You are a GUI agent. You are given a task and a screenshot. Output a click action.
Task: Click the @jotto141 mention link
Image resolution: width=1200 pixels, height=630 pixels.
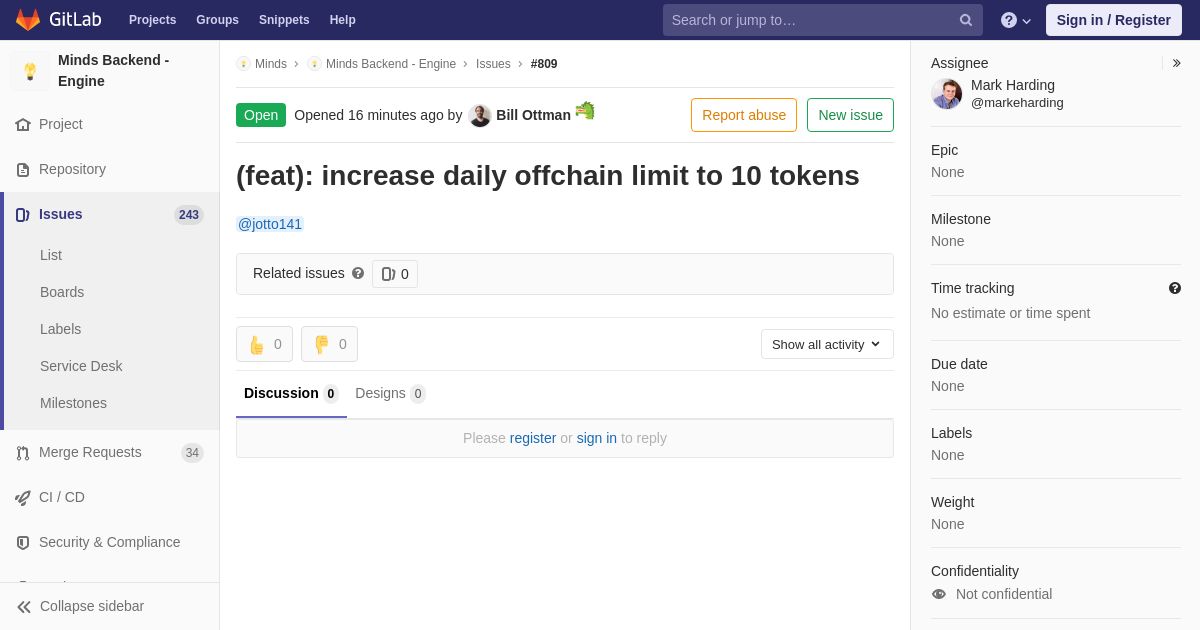(x=270, y=224)
